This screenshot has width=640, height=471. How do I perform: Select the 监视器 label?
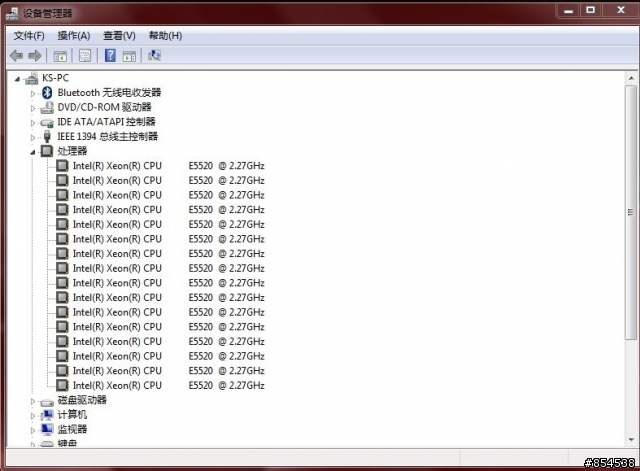click(x=72, y=429)
